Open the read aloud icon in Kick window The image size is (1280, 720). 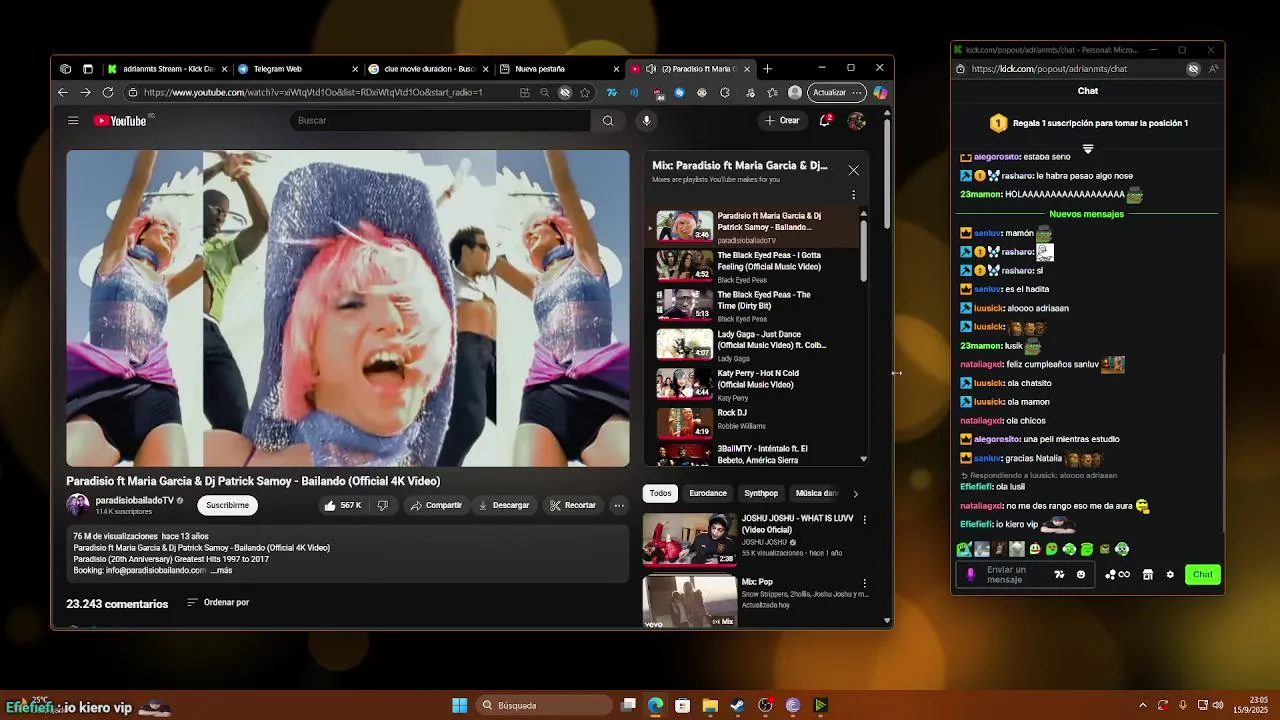tap(1213, 69)
